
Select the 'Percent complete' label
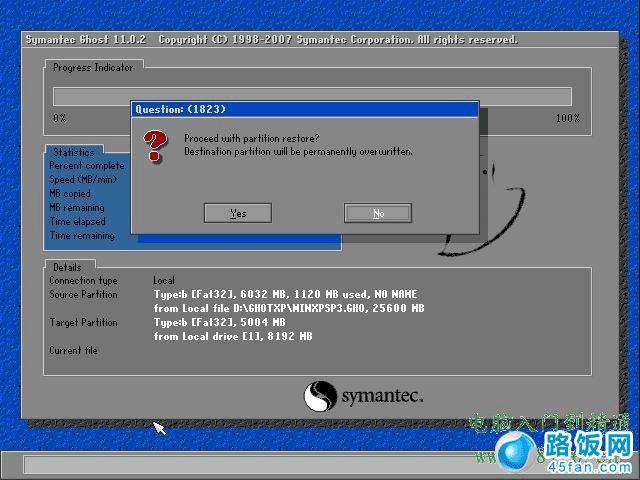pyautogui.click(x=87, y=166)
